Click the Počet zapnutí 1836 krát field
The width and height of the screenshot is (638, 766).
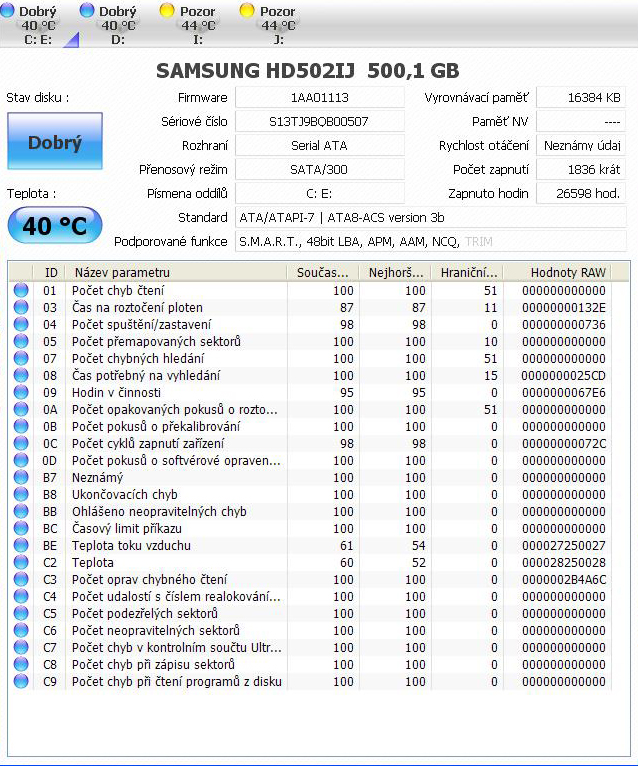click(x=581, y=170)
